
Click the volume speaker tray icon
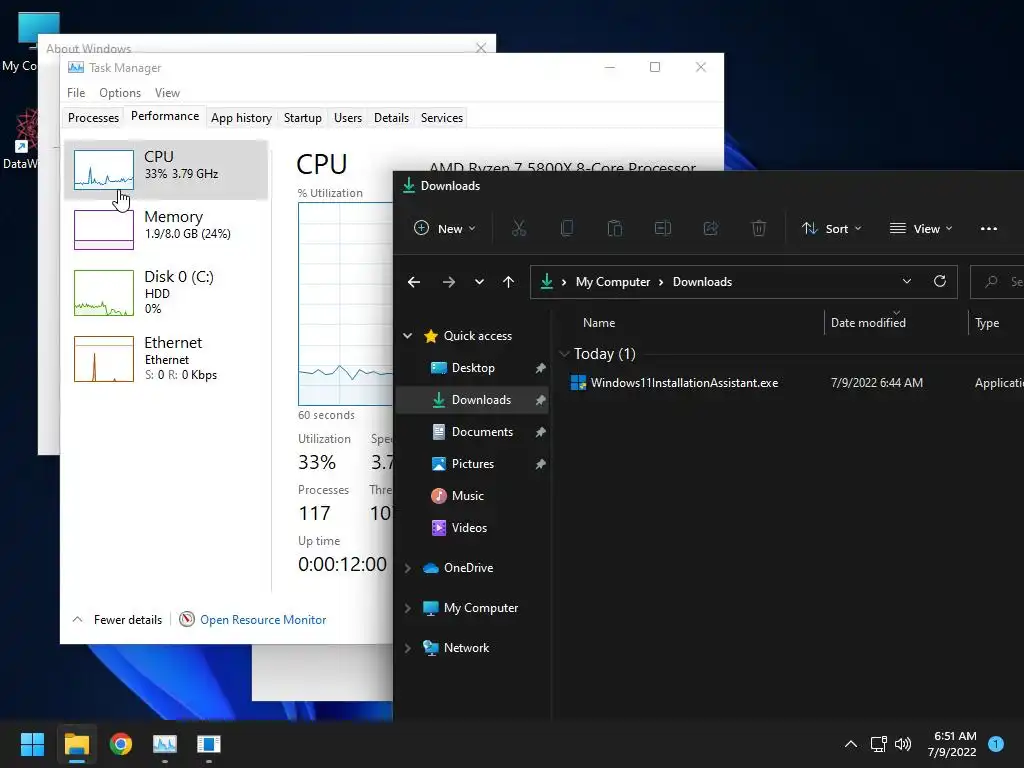click(x=903, y=744)
